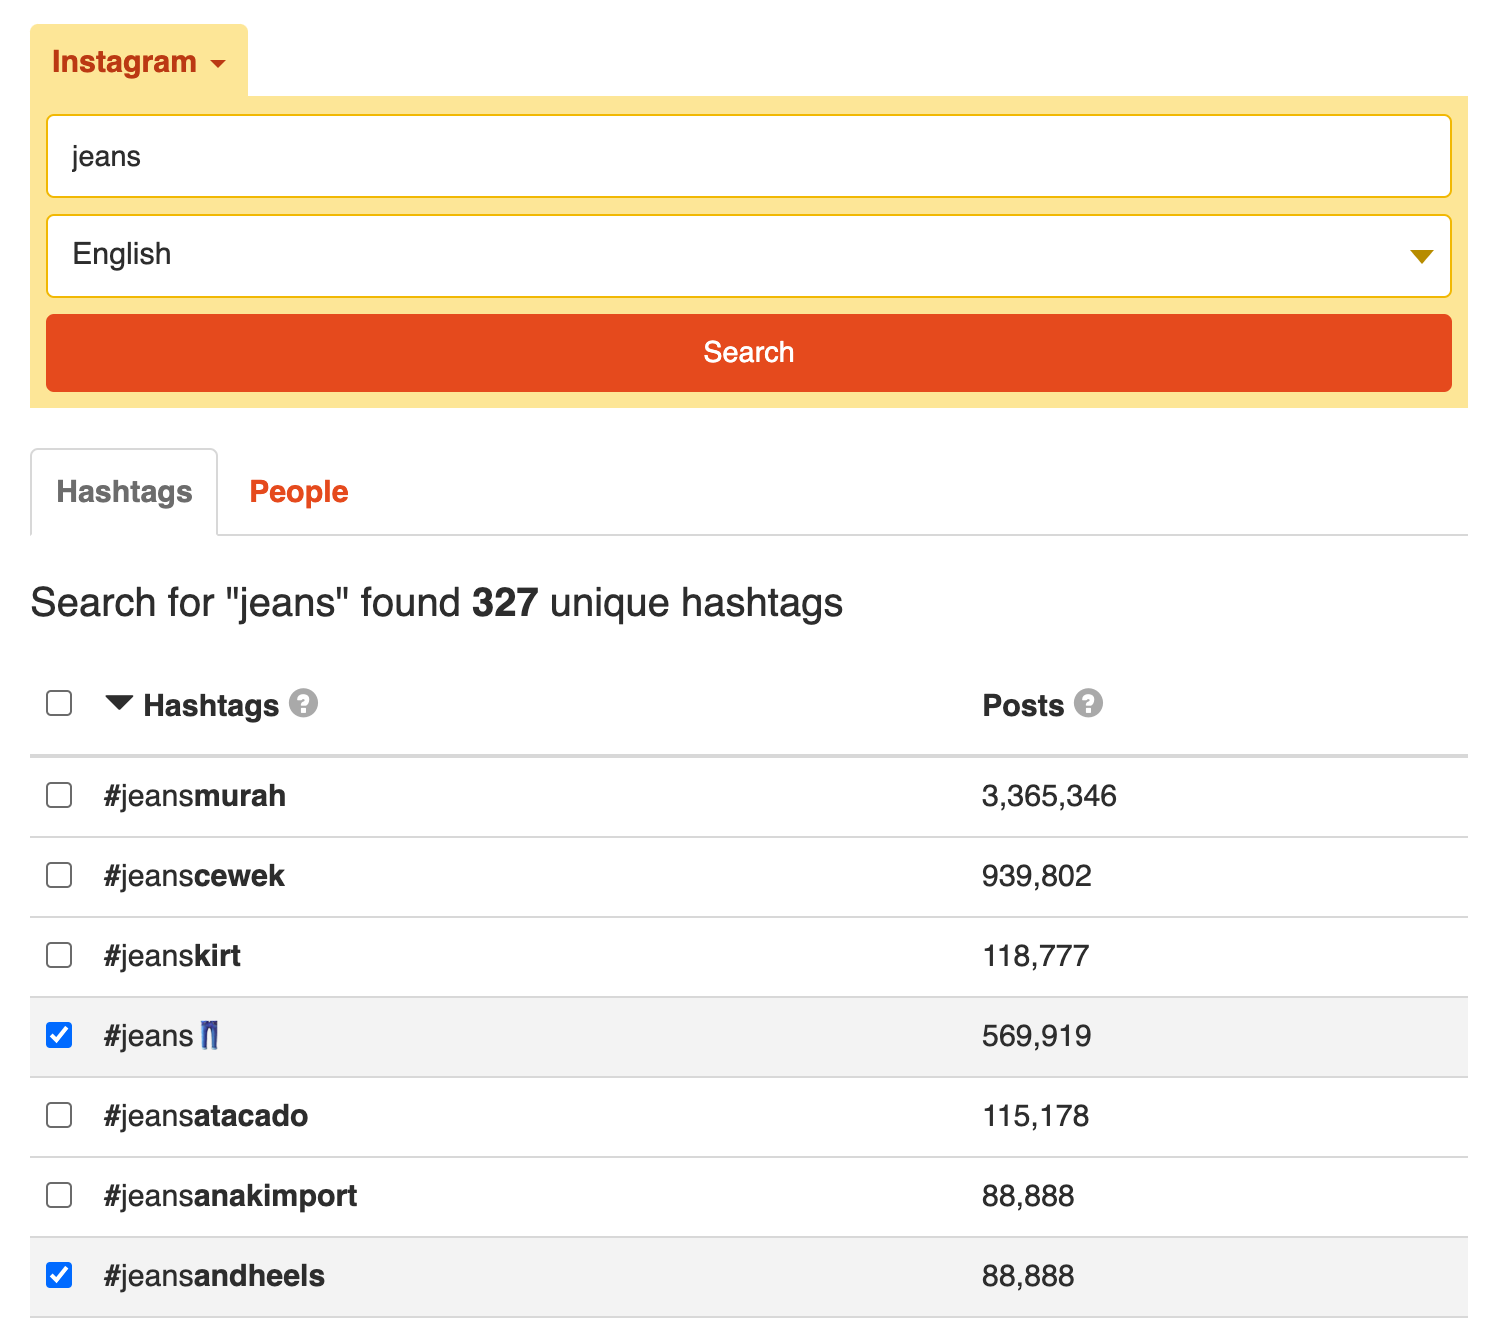The width and height of the screenshot is (1498, 1326).
Task: Click the 118,777 posts value
Action: click(1036, 956)
